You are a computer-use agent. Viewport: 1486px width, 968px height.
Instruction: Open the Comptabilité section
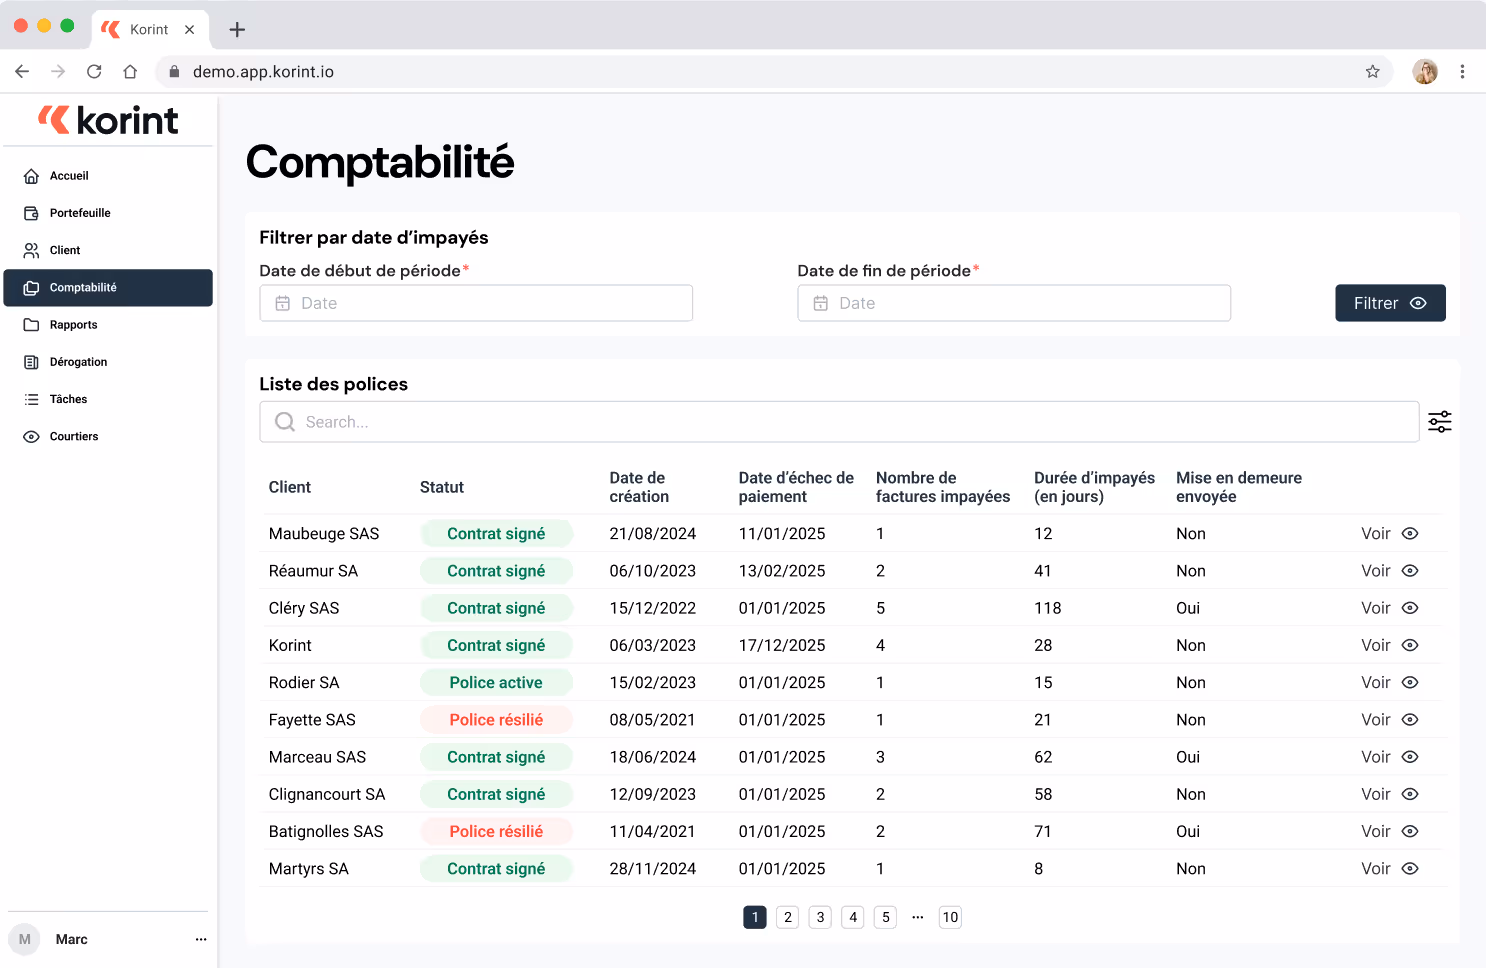point(108,288)
